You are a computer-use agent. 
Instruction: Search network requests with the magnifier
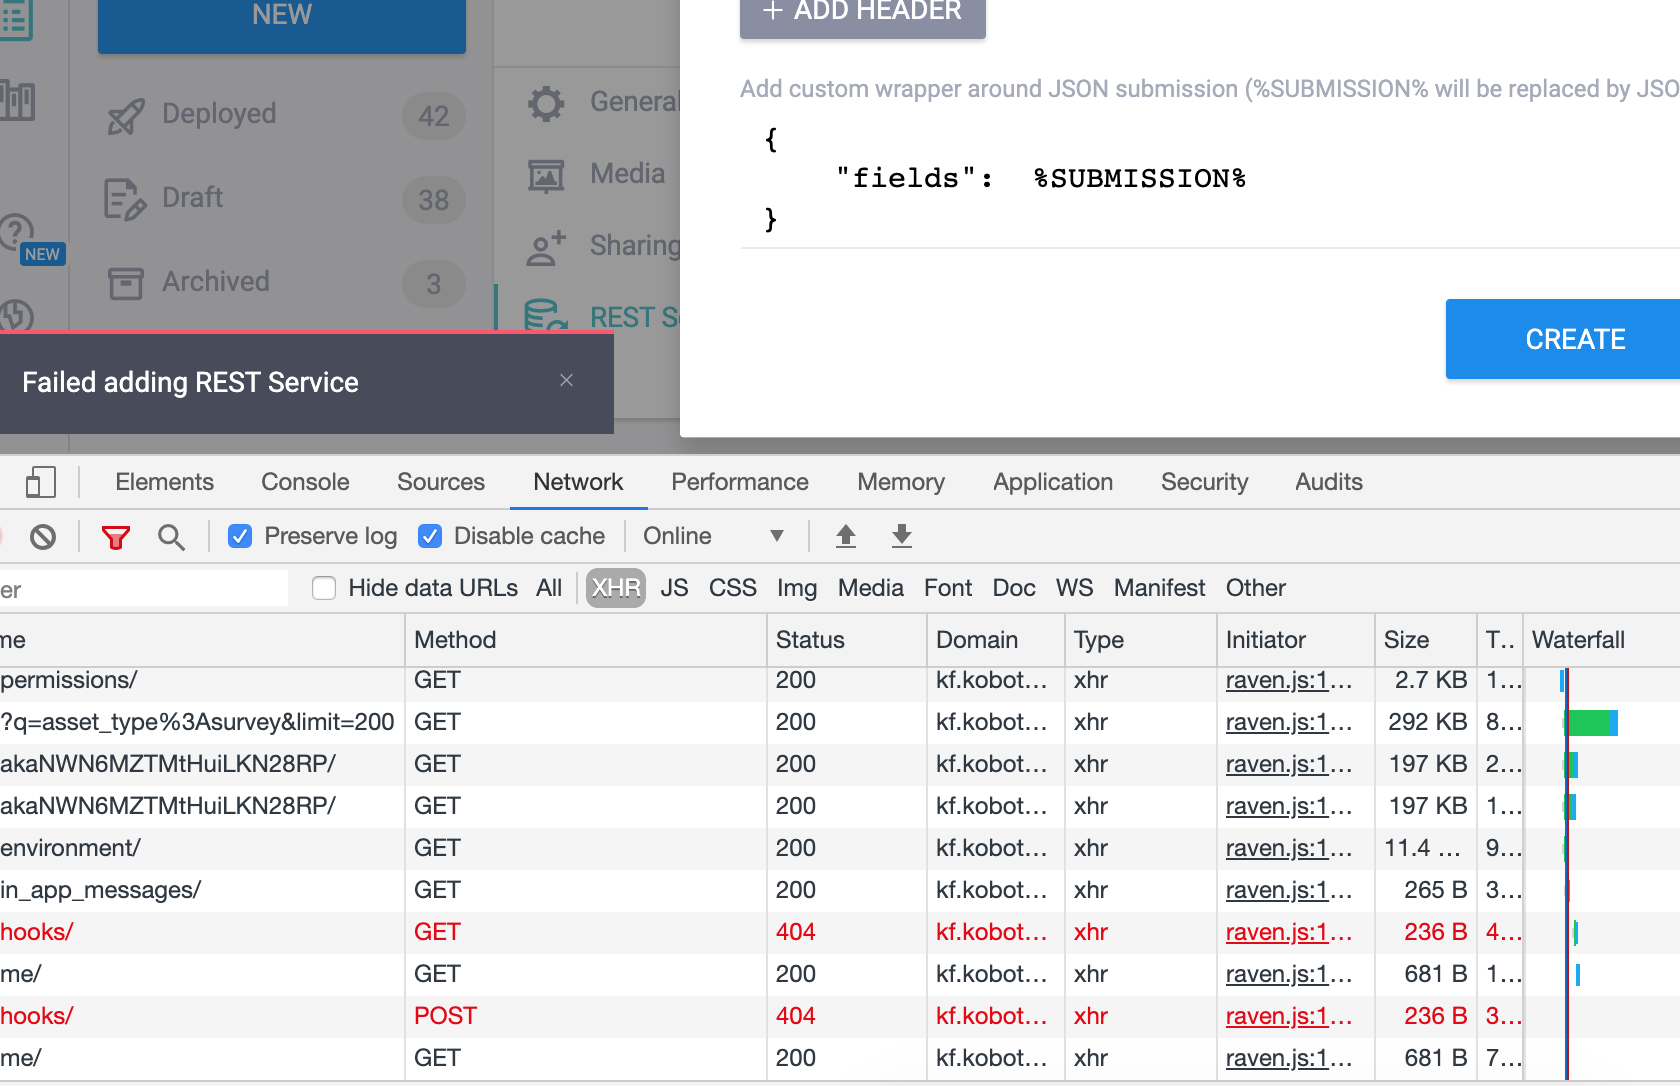point(171,536)
